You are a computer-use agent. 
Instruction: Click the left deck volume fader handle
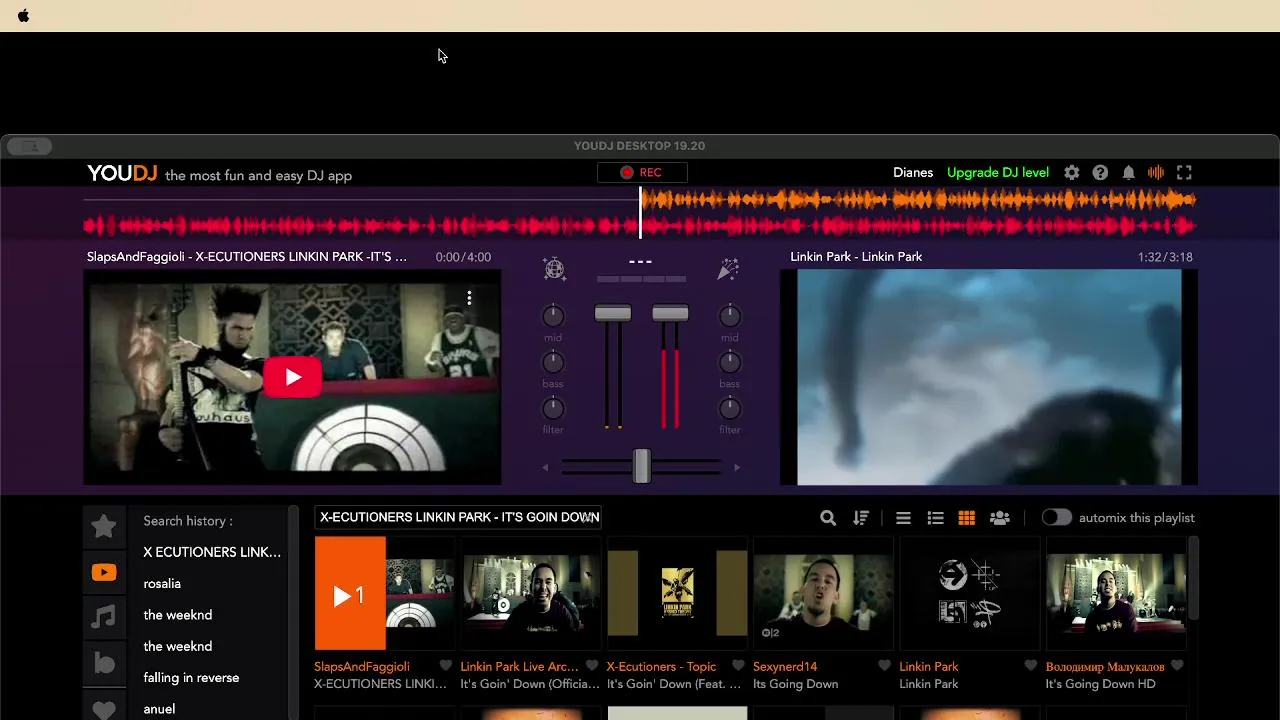coord(613,313)
